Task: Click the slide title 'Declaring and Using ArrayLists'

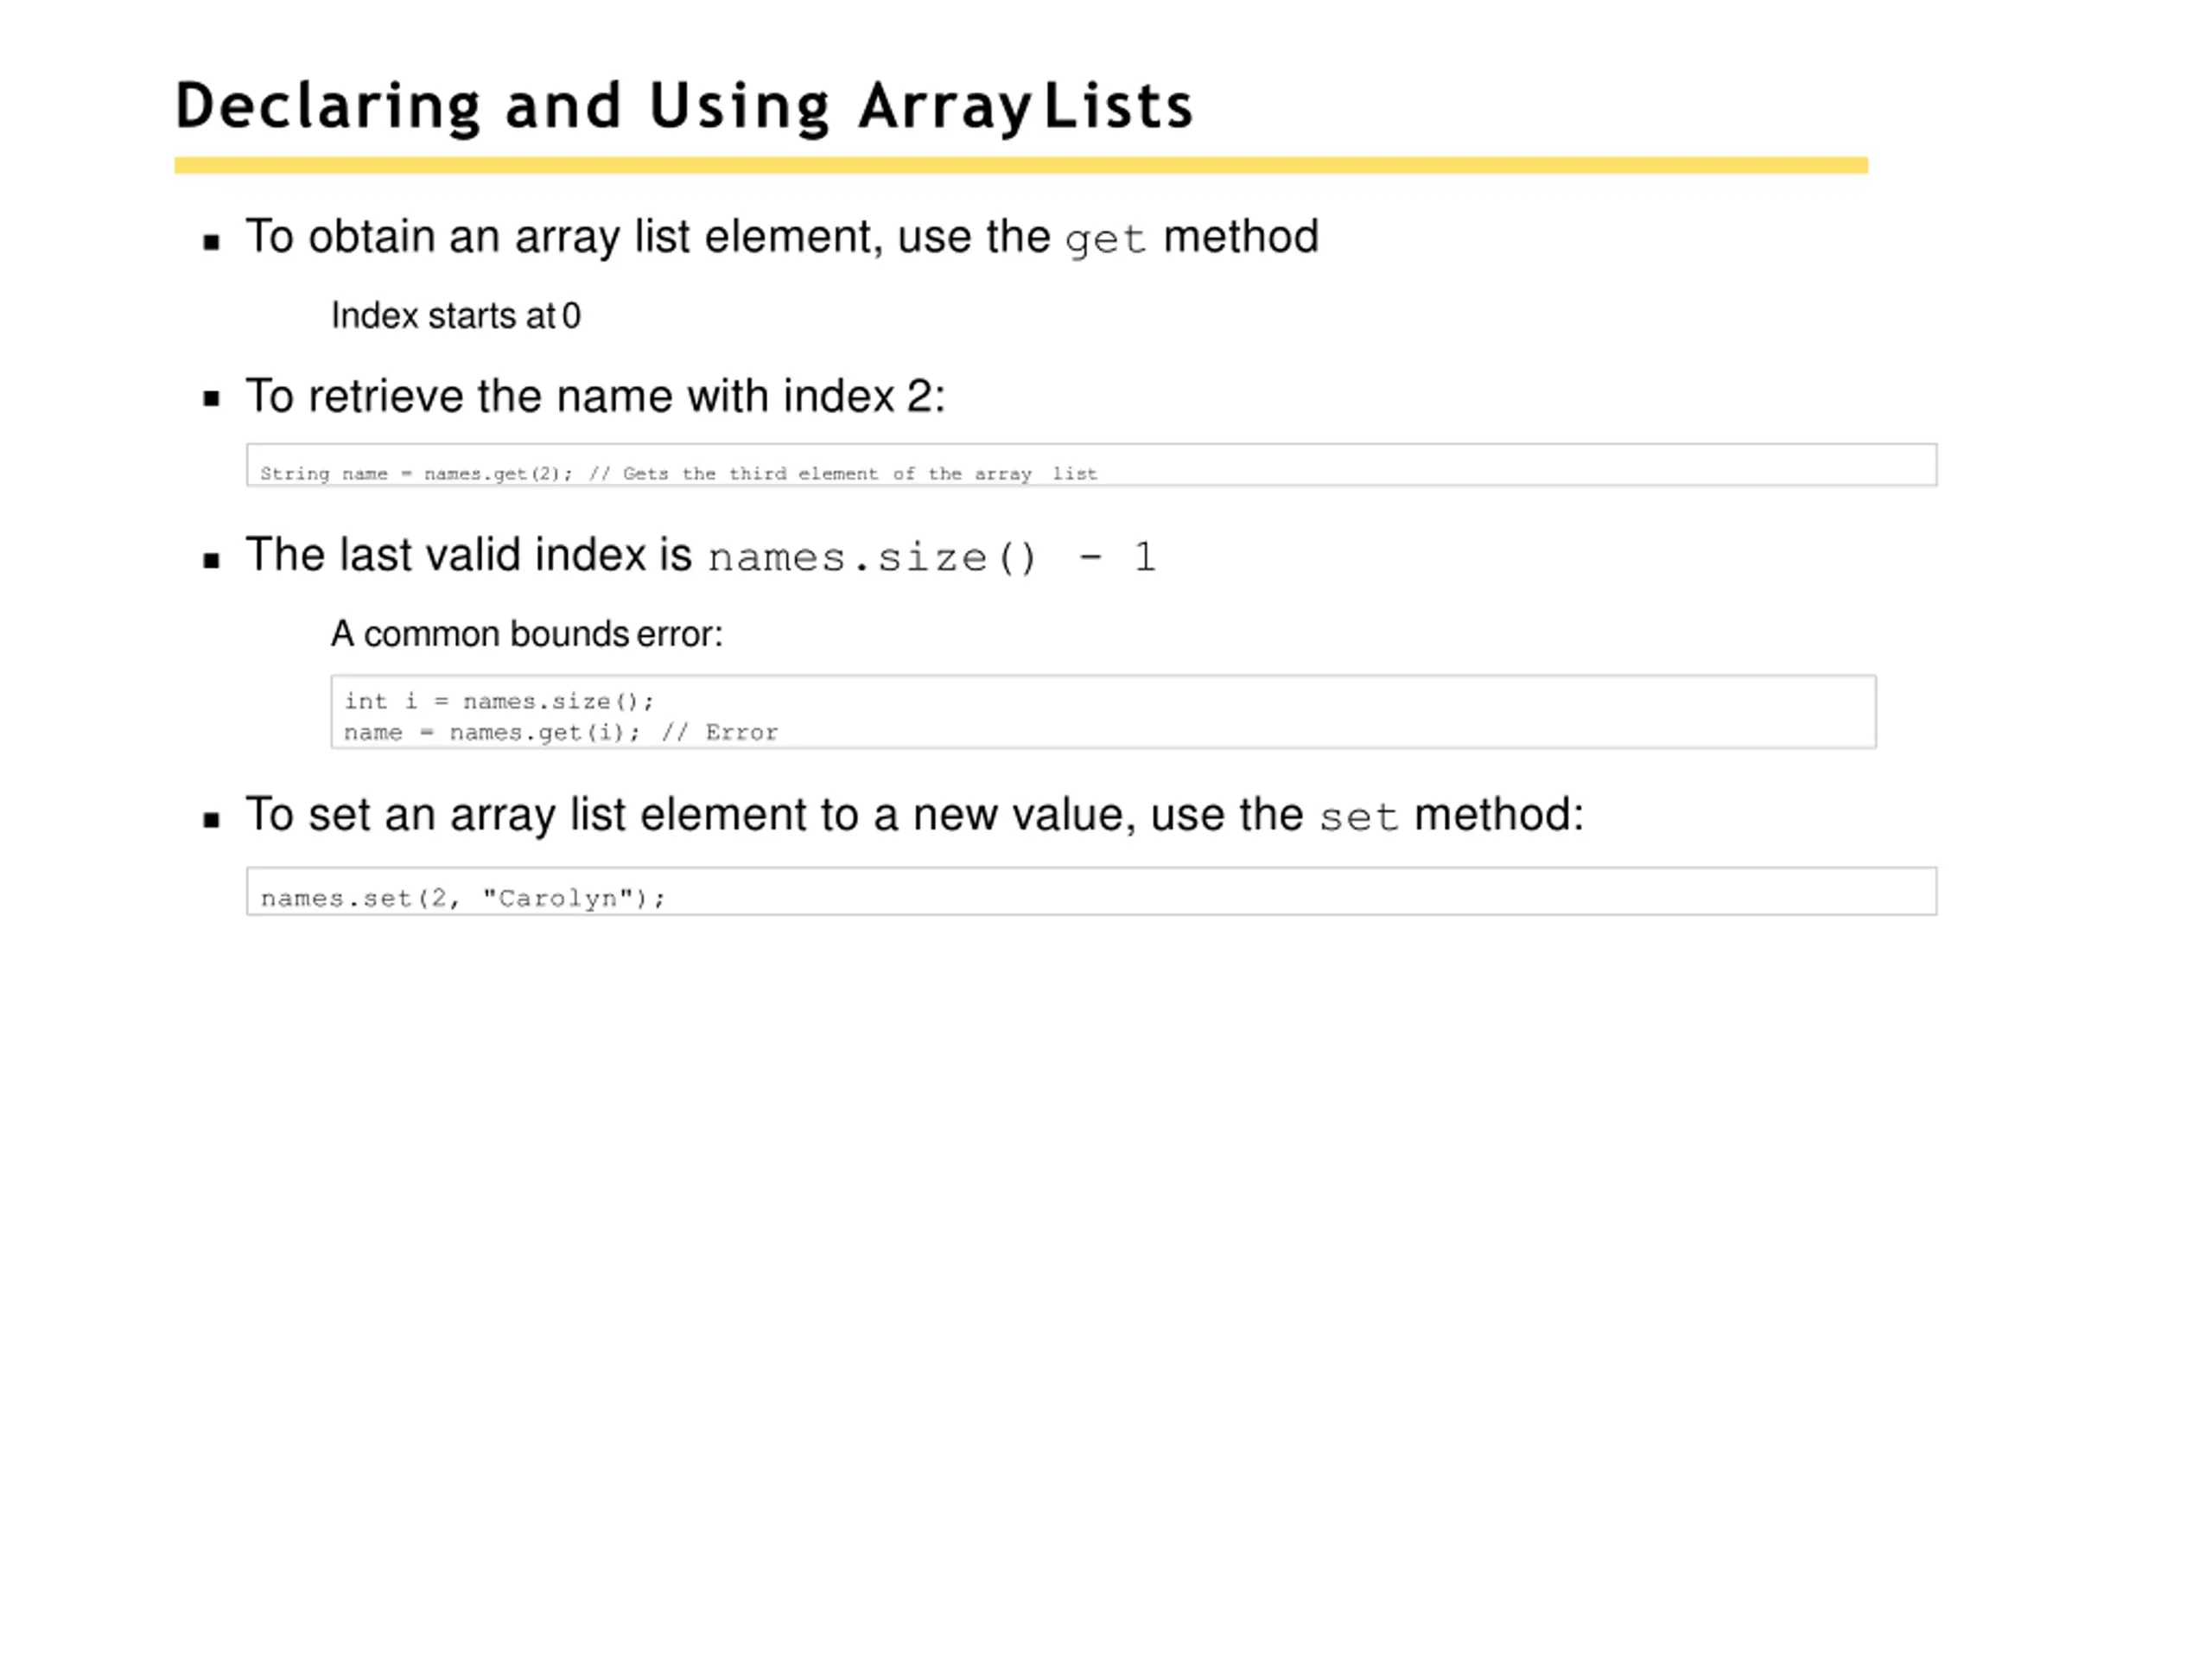Action: (684, 107)
